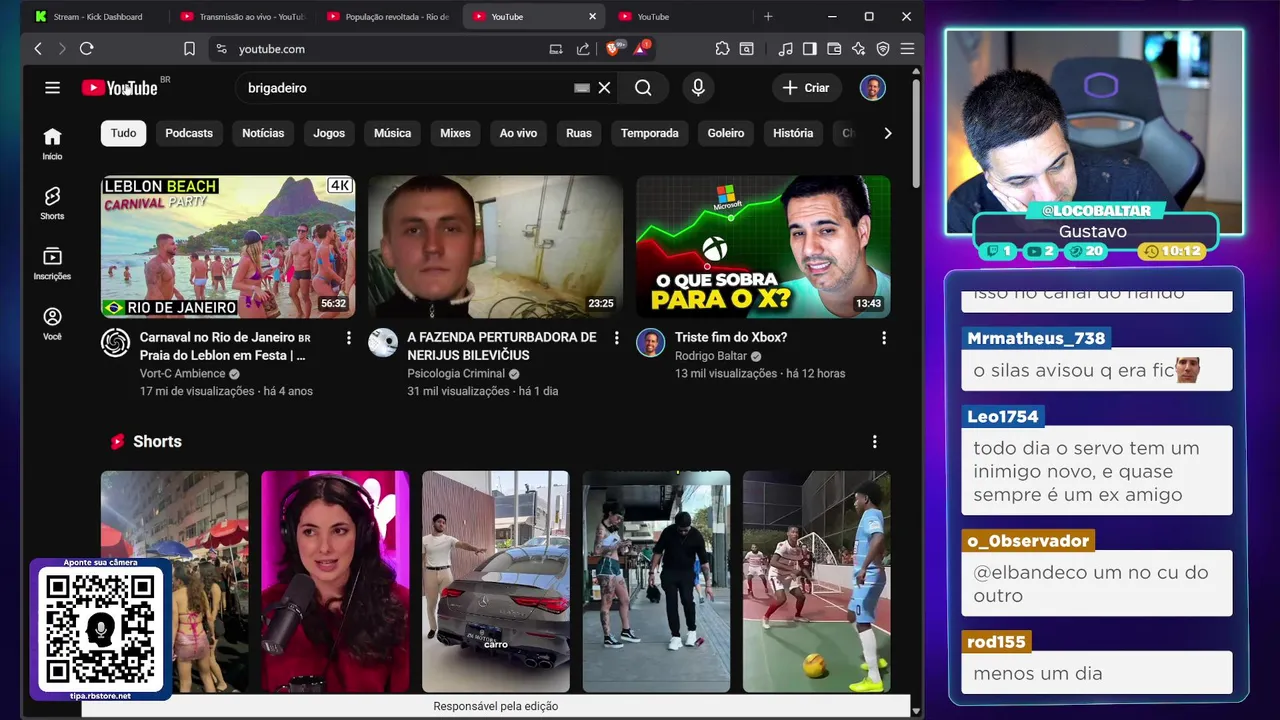The width and height of the screenshot is (1280, 720).
Task: Open the Rodrigo Baltar channel link
Action: (x=710, y=356)
